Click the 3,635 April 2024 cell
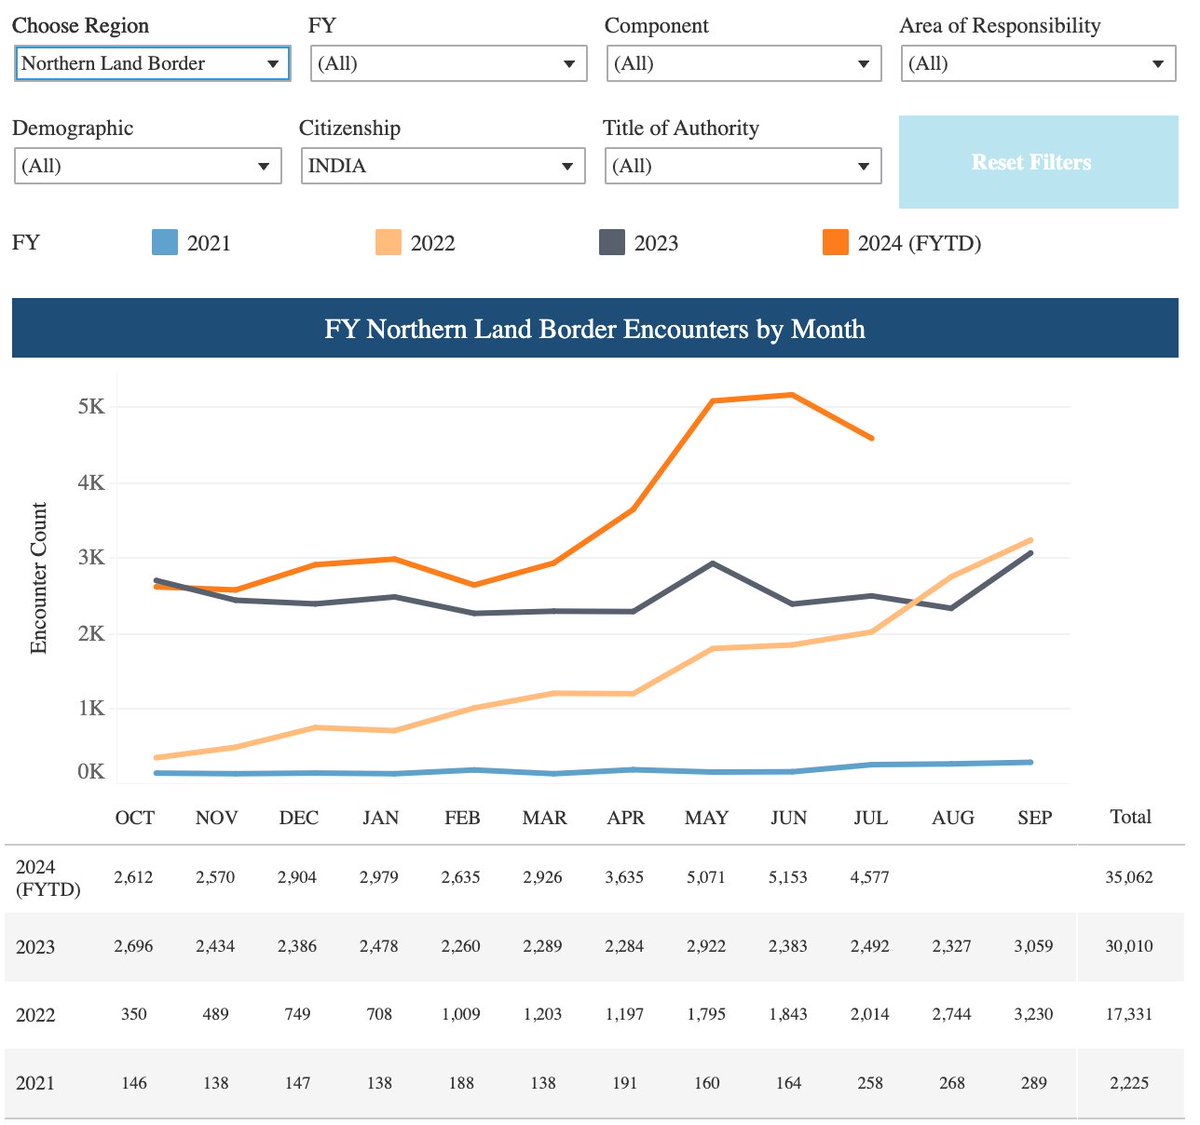1200x1125 pixels. point(624,878)
